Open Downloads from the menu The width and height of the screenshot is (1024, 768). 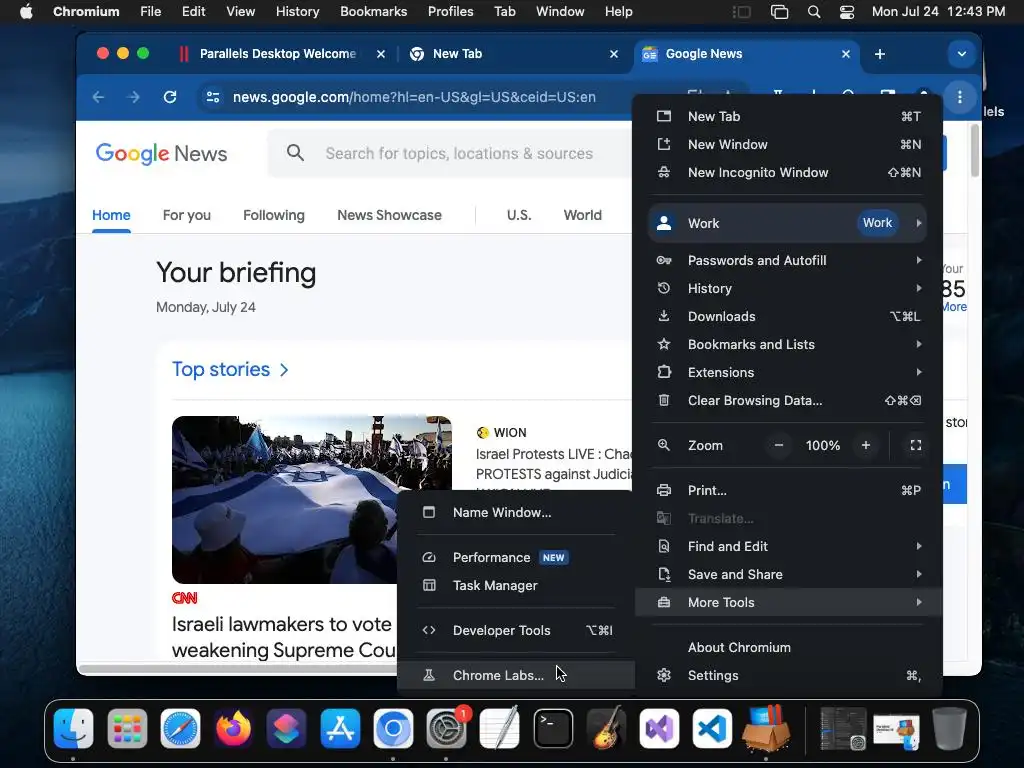790,317
